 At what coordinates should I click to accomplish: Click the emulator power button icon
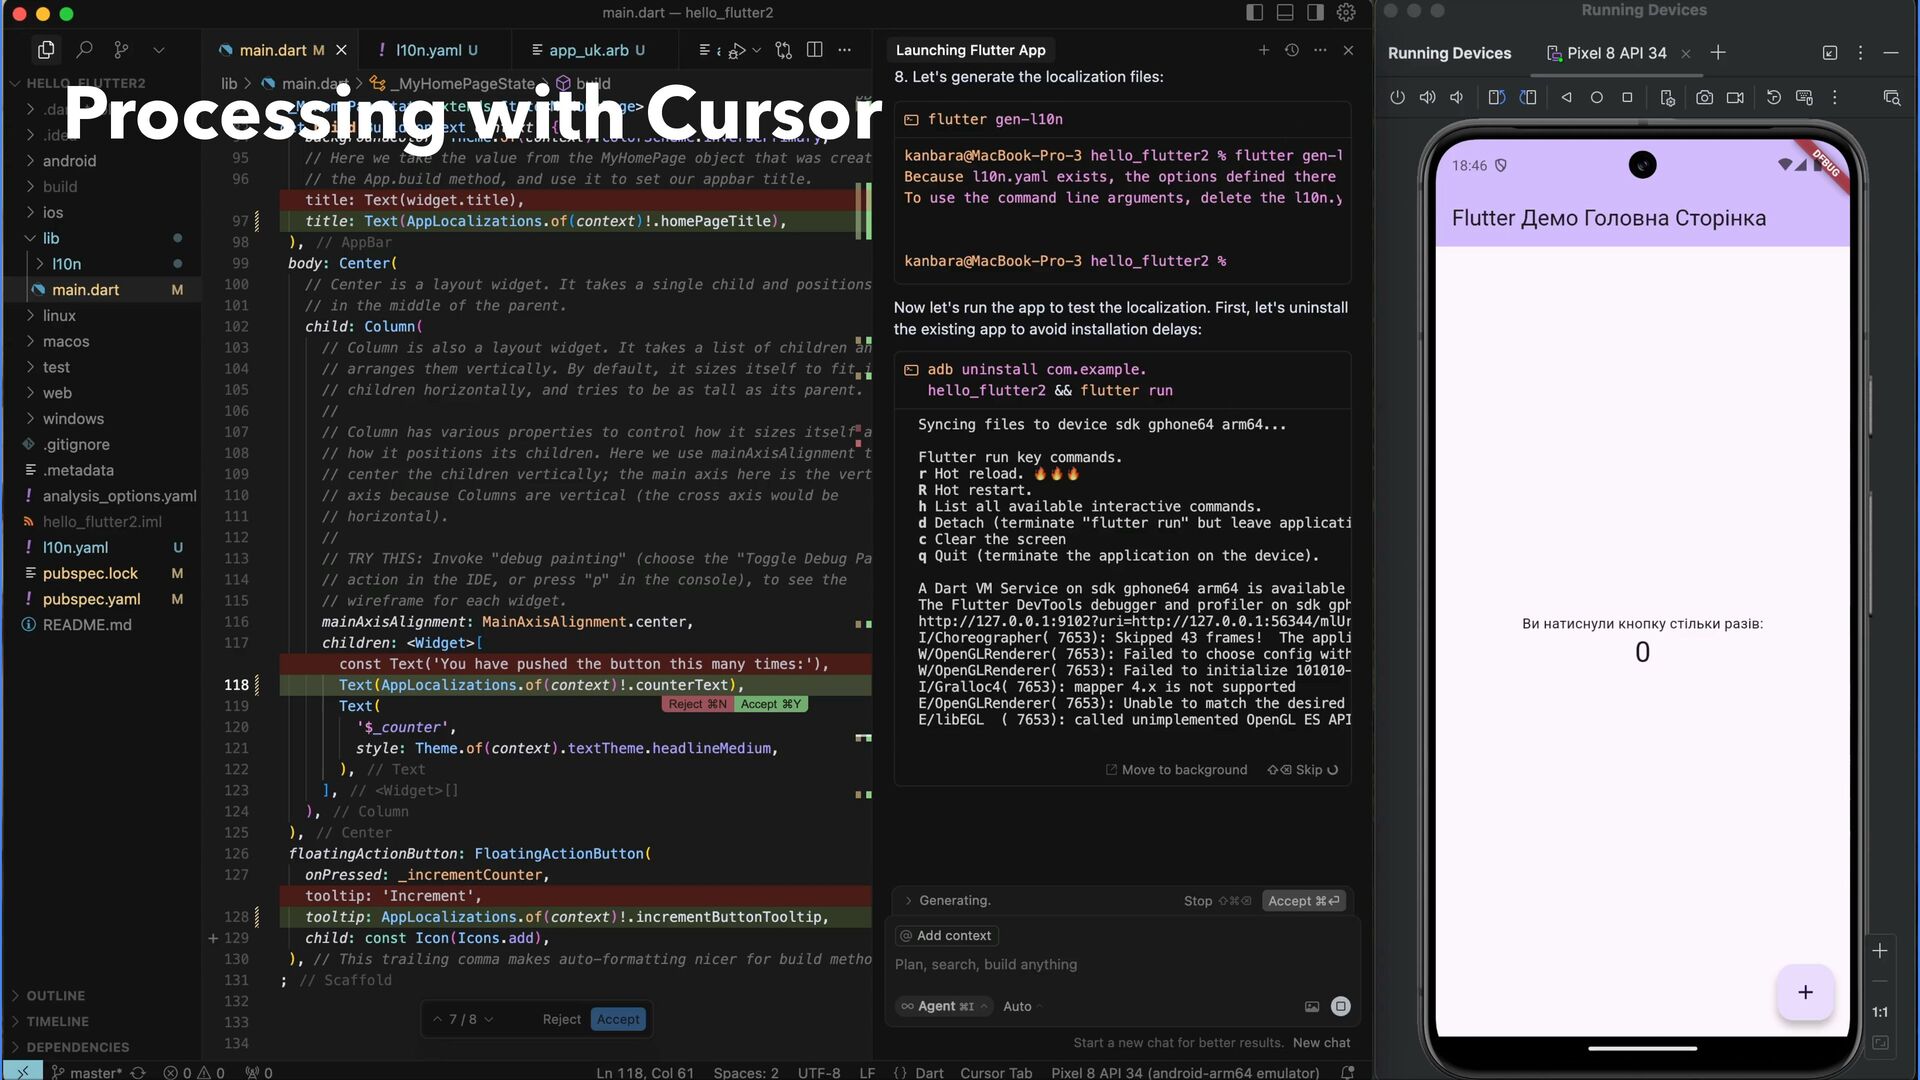coord(1397,98)
